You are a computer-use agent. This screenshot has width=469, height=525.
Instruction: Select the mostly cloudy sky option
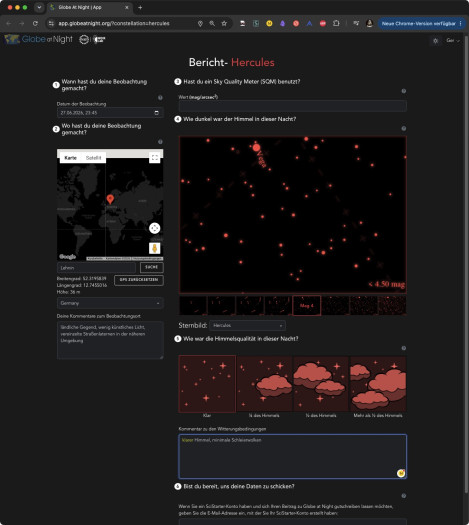click(378, 384)
